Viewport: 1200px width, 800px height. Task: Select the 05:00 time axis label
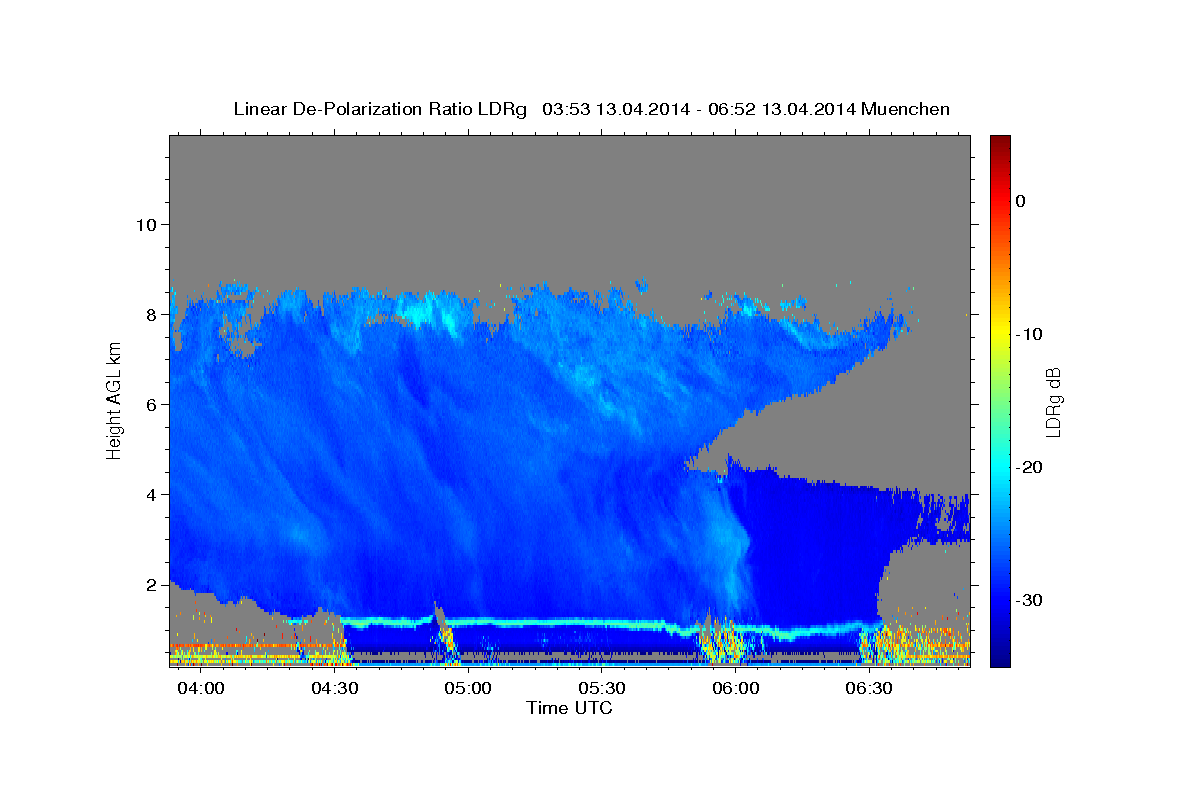[468, 689]
